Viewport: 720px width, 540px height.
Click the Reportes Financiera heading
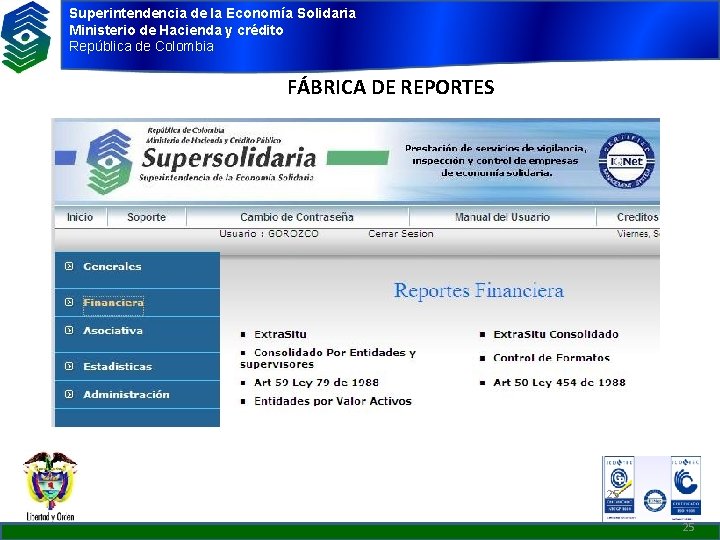479,291
